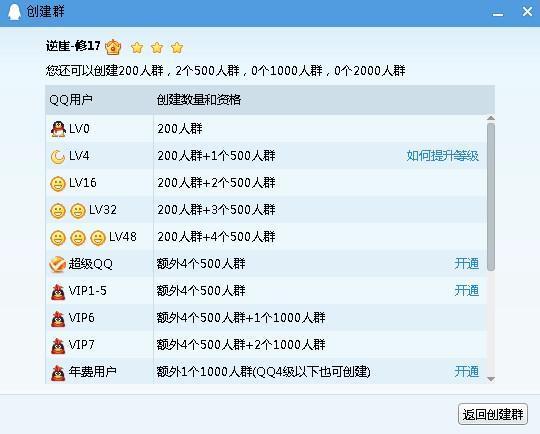Viewport: 540px width, 434px height.
Task: Click the second sun icon in LV32 row
Action: click(78, 211)
